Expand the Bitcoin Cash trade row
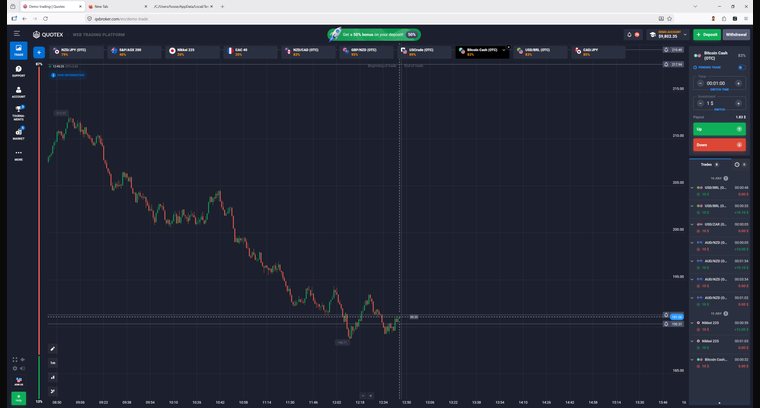760x408 pixels. (x=692, y=360)
